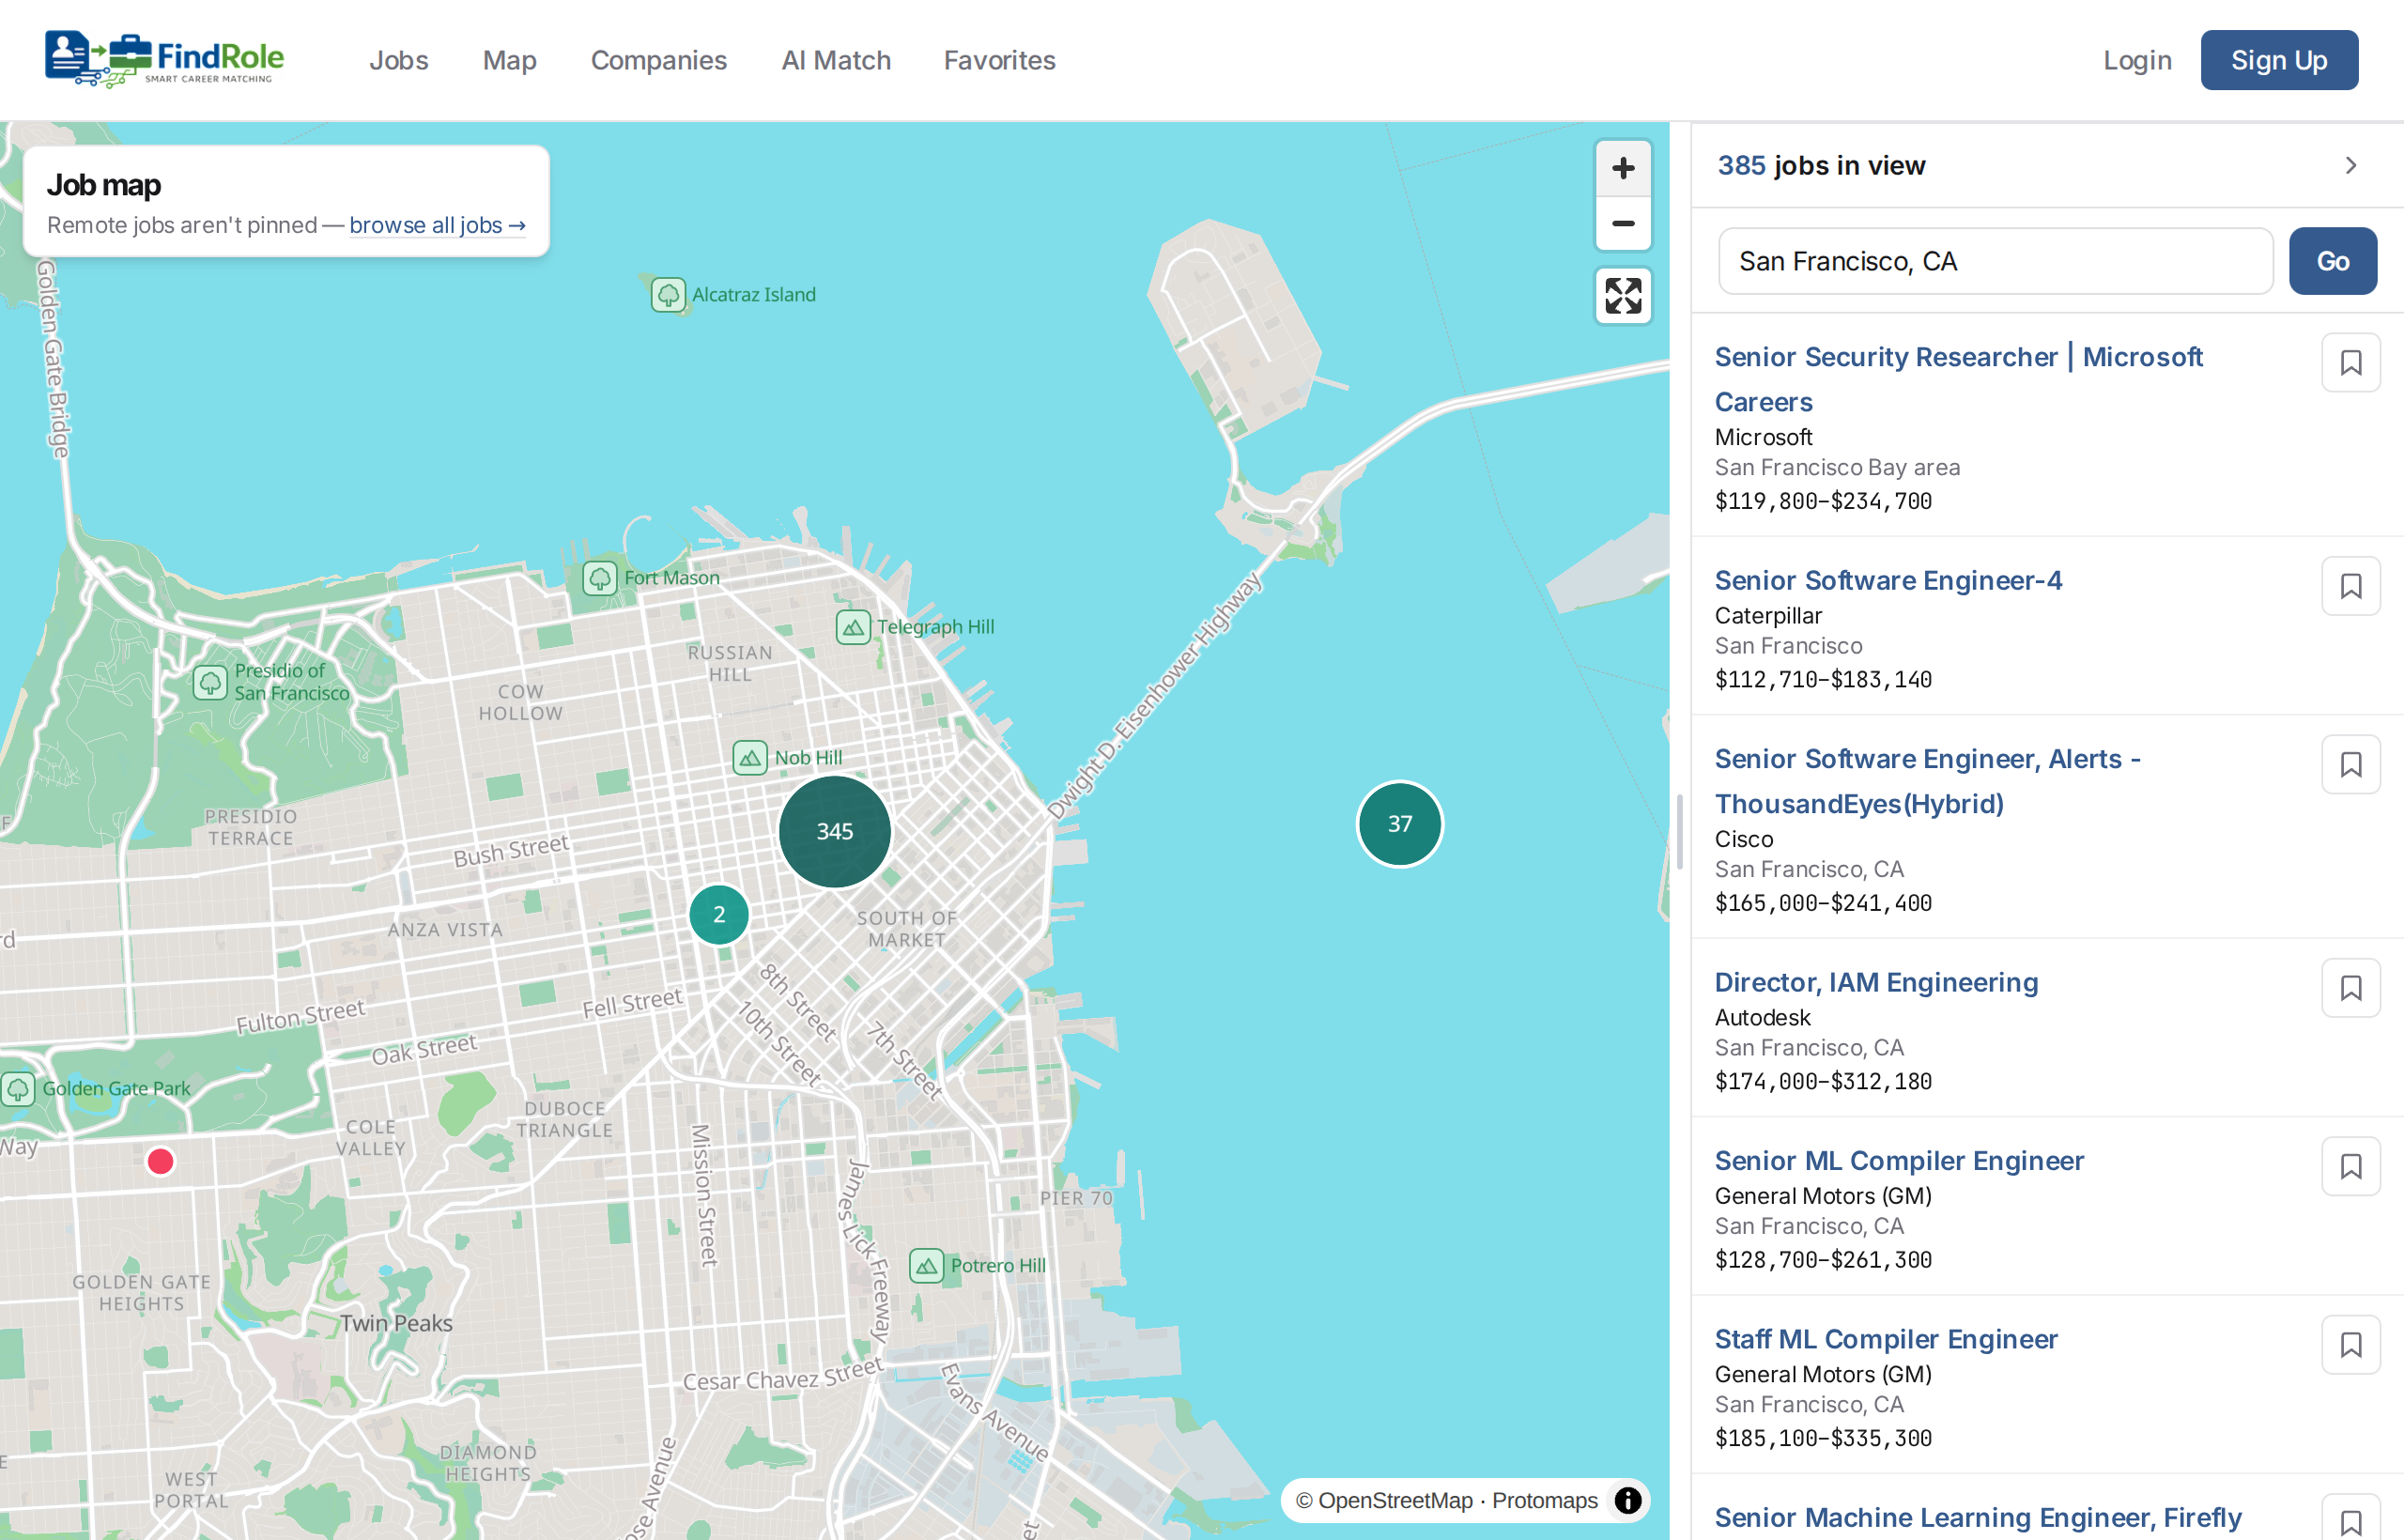Open the Favorites nav item
The width and height of the screenshot is (2404, 1540).
999,60
